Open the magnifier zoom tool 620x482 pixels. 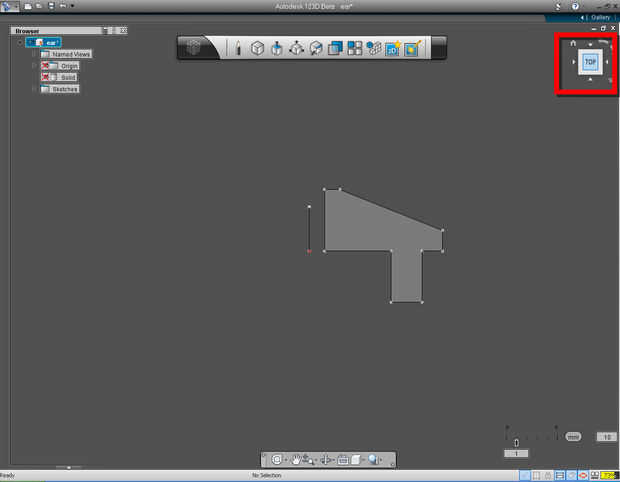pyautogui.click(x=373, y=459)
